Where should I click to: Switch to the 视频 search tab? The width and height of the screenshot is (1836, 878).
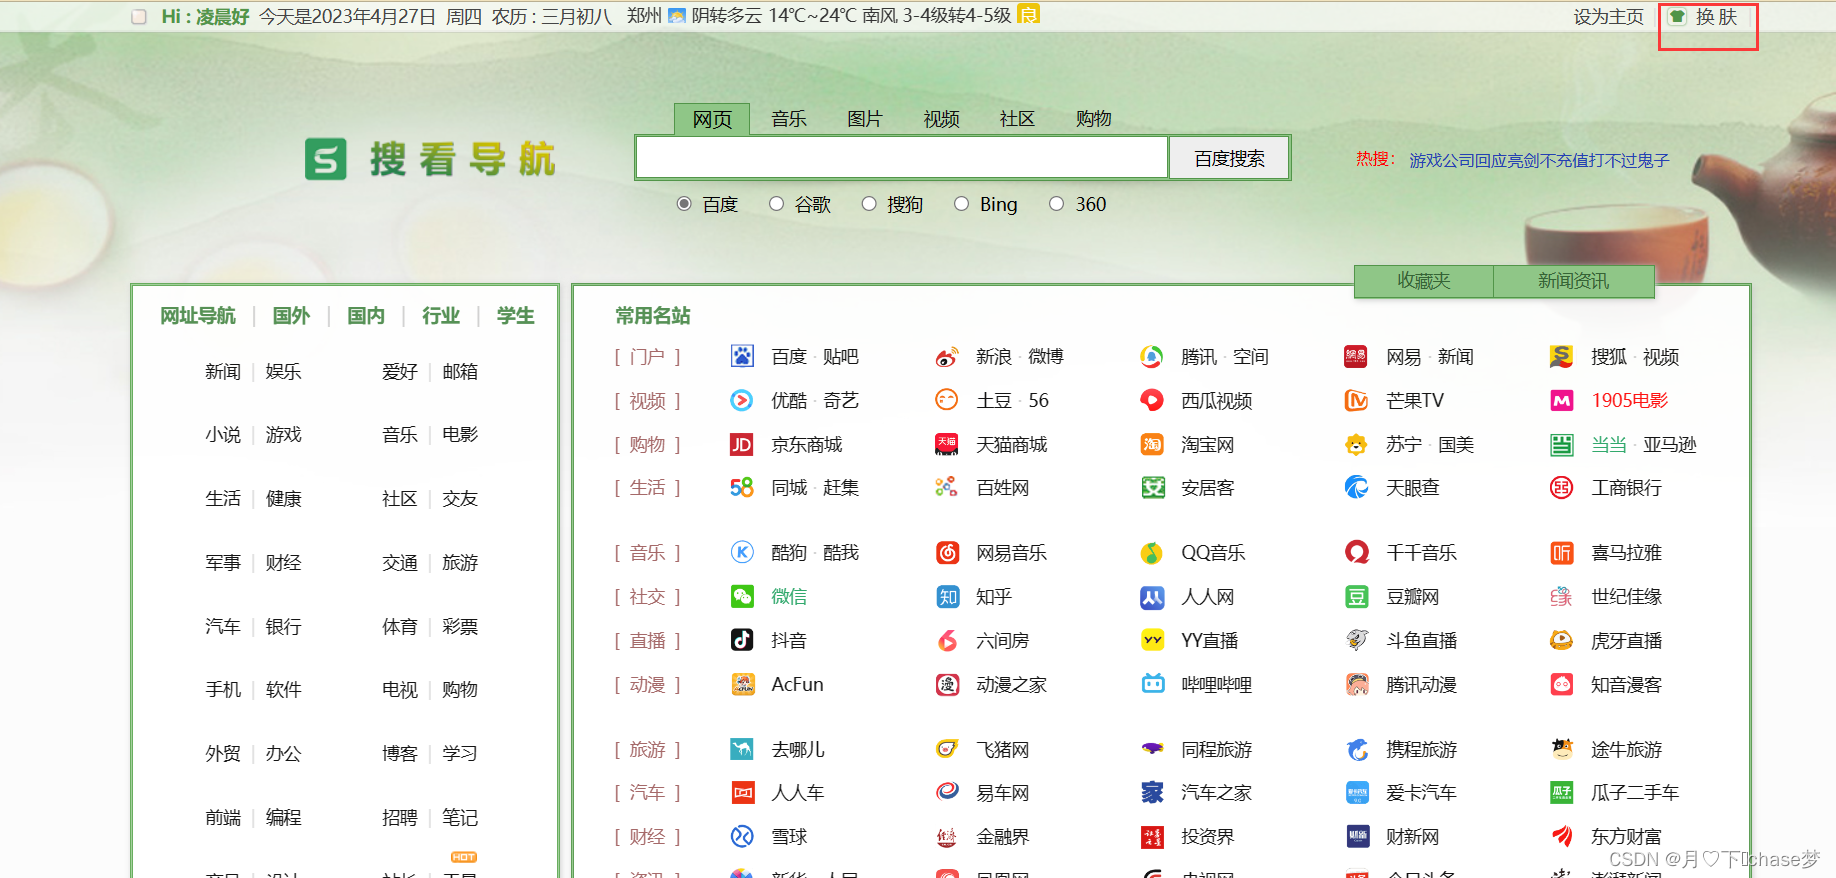click(x=941, y=119)
